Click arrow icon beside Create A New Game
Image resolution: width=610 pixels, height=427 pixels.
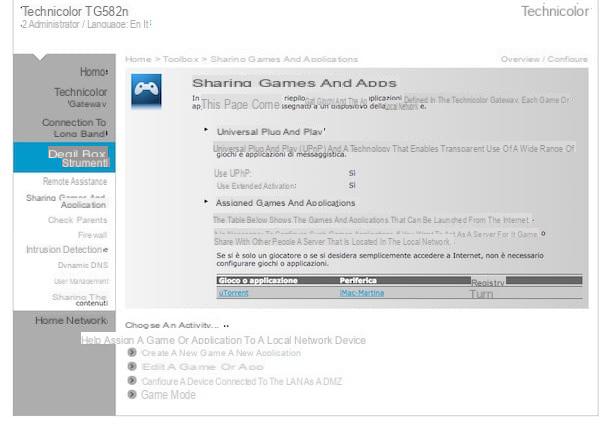[x=132, y=352]
